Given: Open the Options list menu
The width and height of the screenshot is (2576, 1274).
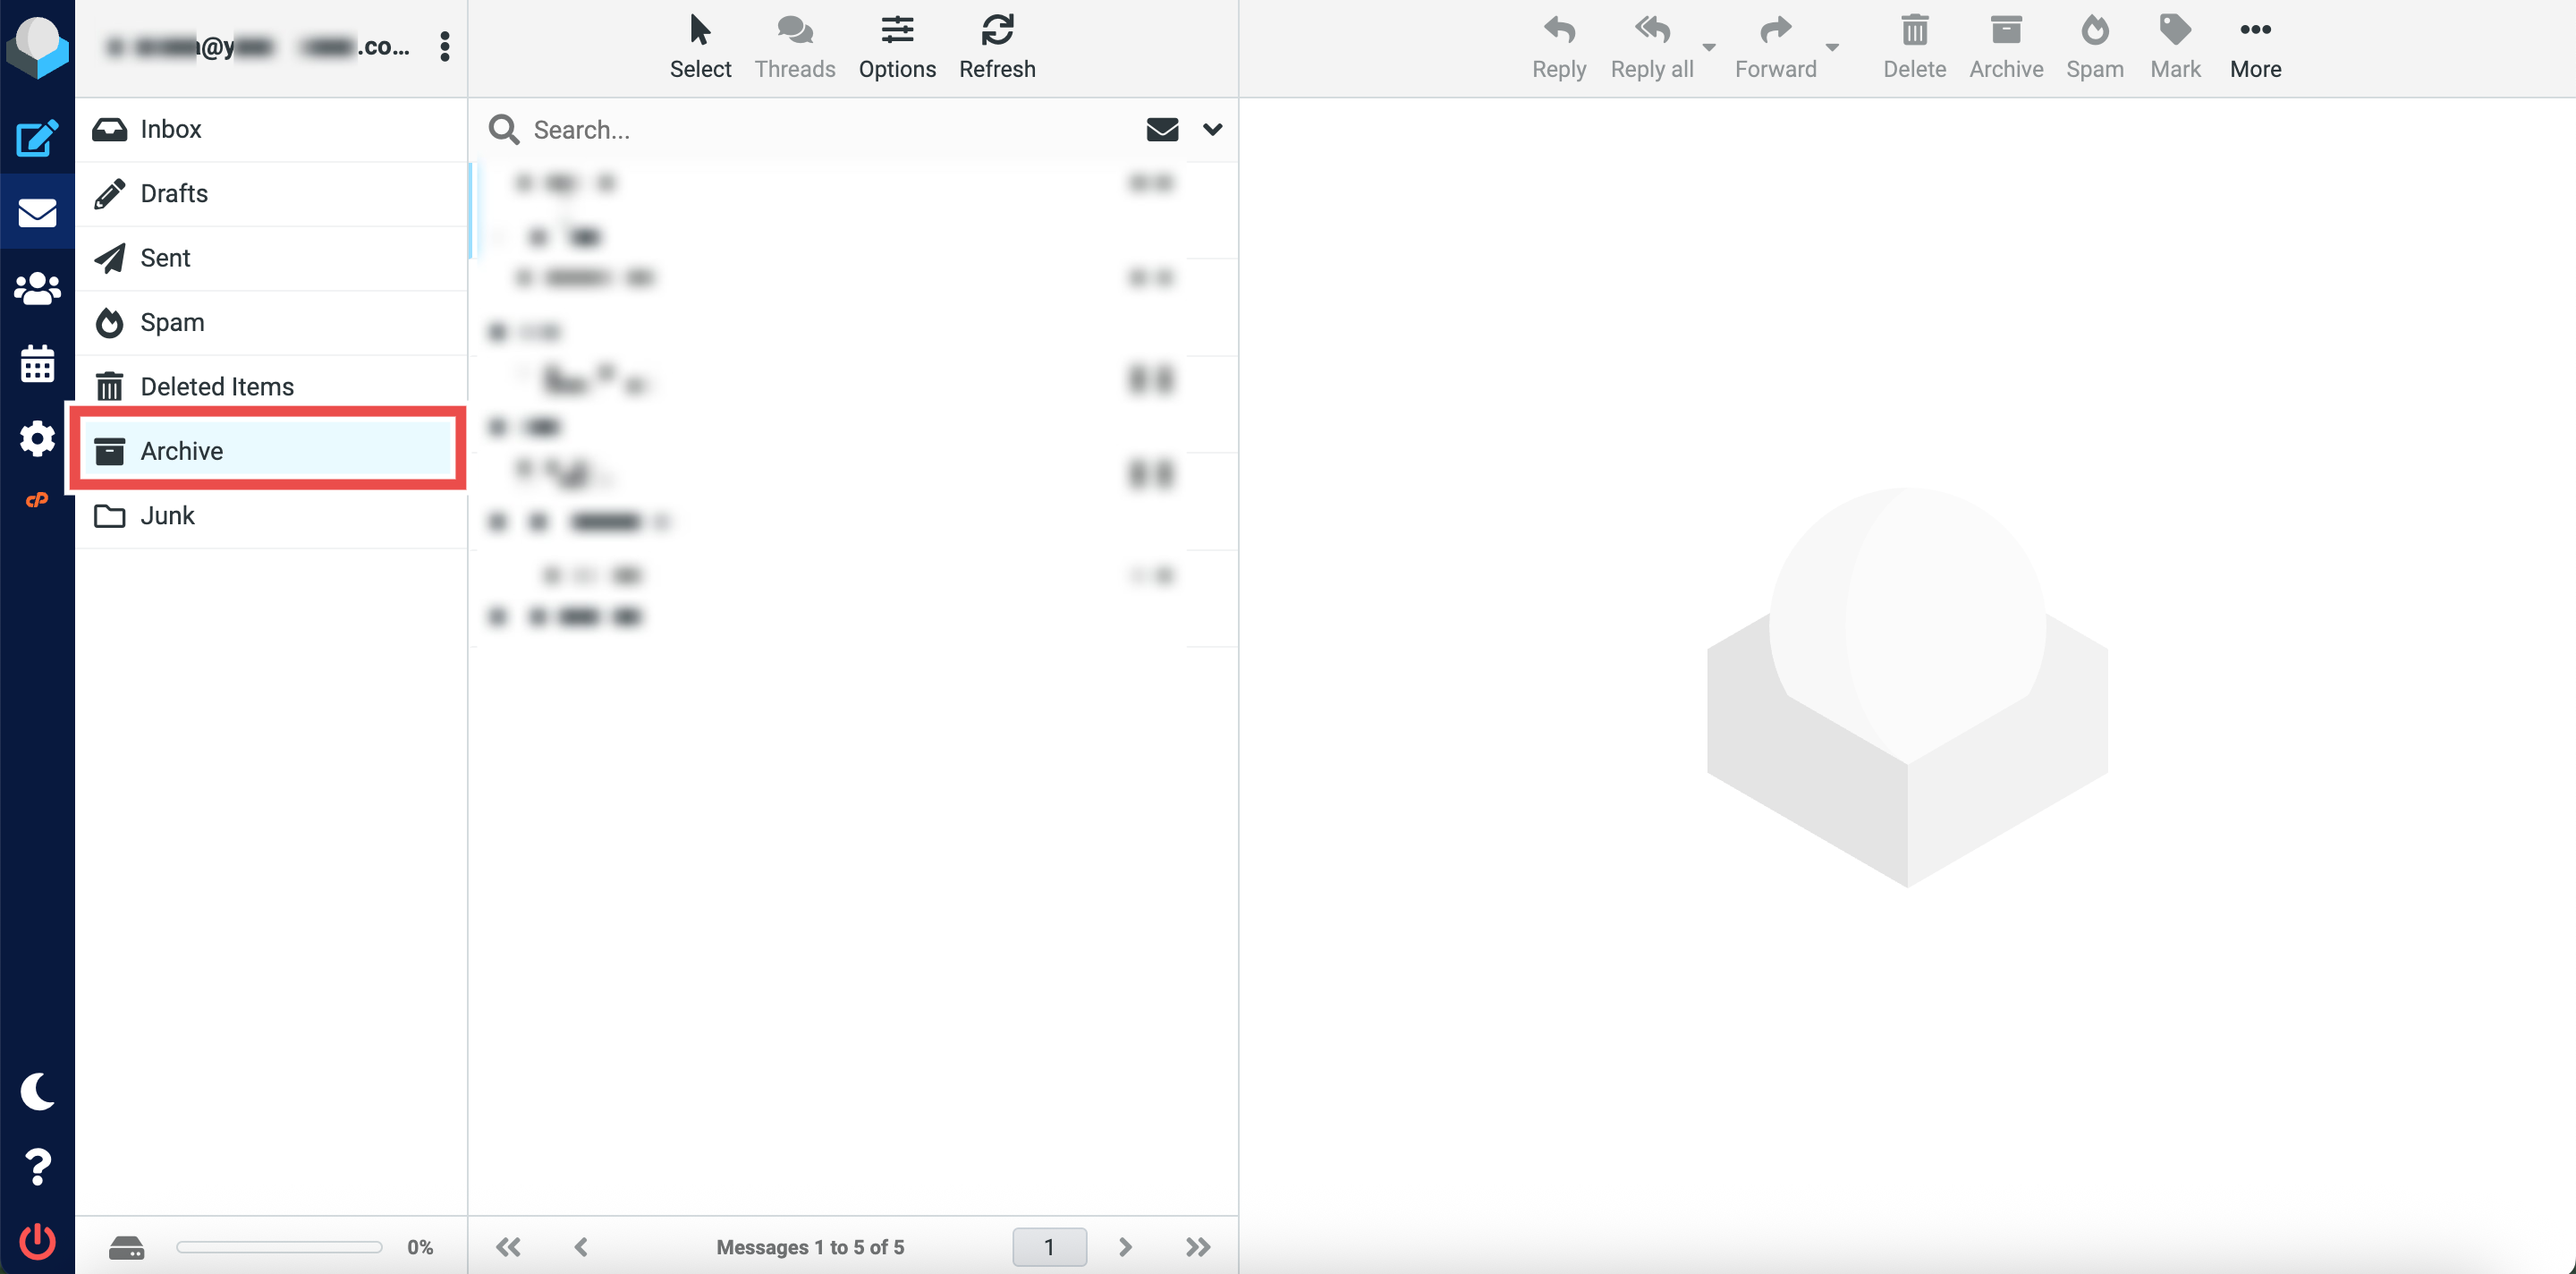Looking at the screenshot, I should (x=896, y=46).
